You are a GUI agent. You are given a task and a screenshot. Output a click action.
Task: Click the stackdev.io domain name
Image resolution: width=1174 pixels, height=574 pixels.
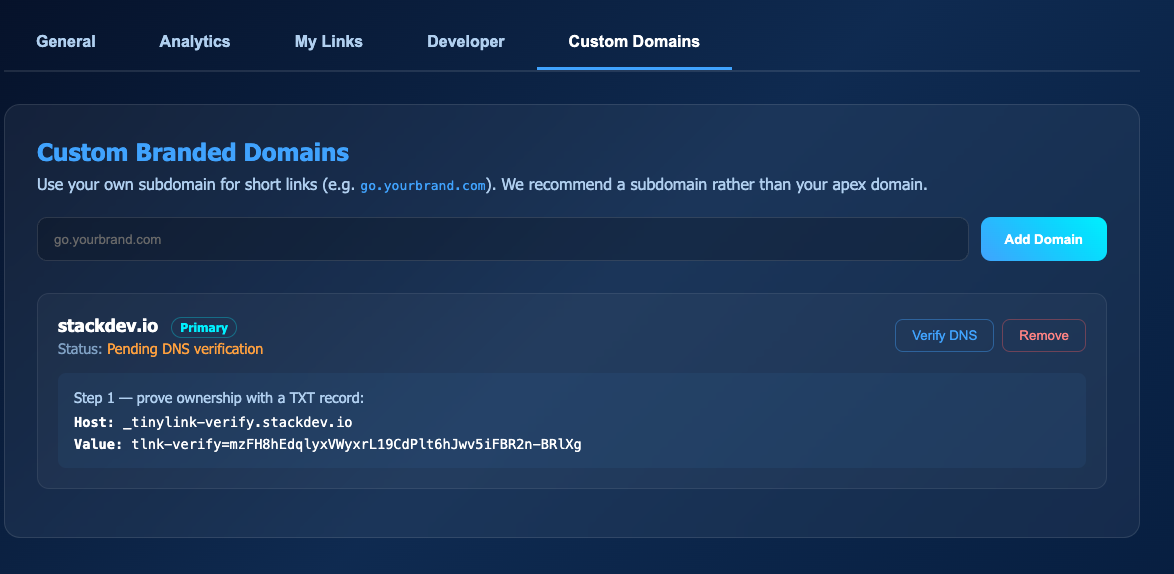tap(108, 326)
